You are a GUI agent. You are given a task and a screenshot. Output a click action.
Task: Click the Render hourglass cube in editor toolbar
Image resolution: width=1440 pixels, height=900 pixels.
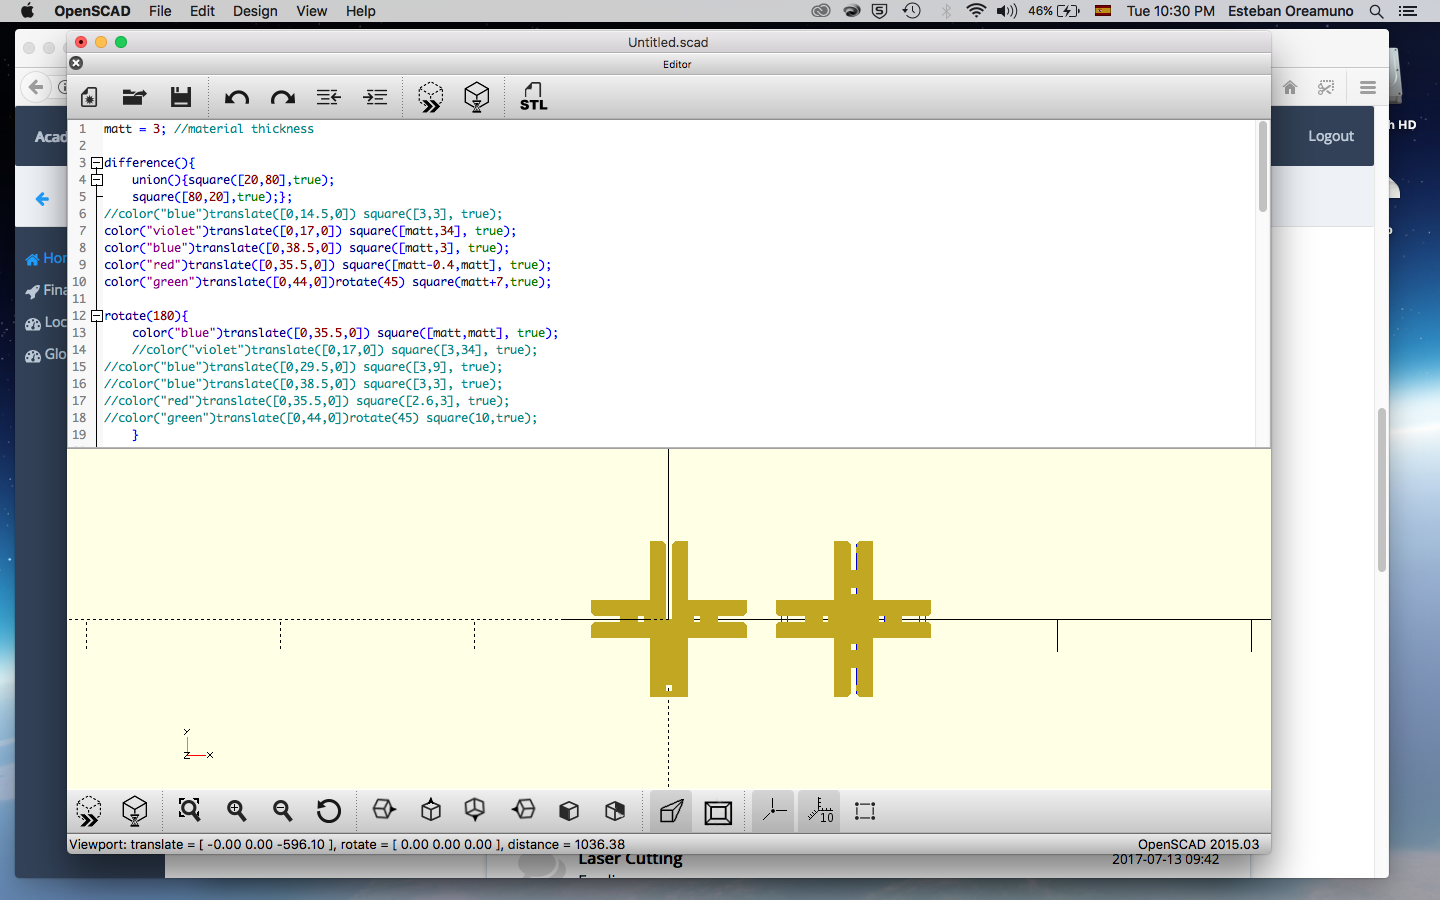tap(477, 97)
